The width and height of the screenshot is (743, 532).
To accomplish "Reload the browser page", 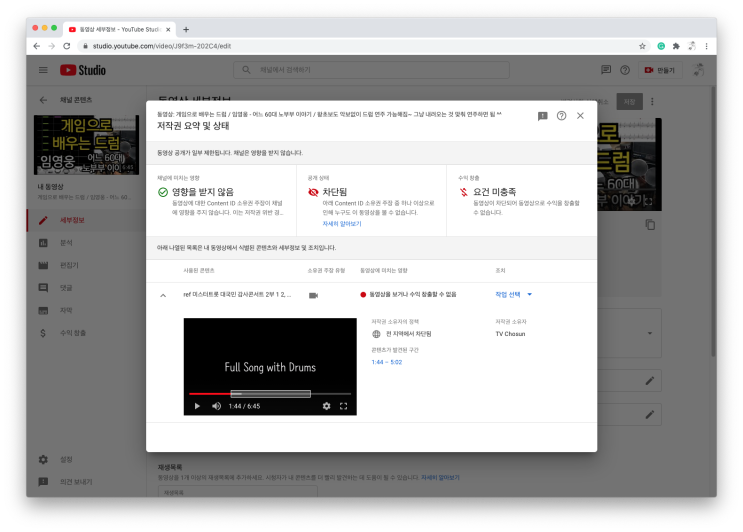I will pyautogui.click(x=67, y=46).
